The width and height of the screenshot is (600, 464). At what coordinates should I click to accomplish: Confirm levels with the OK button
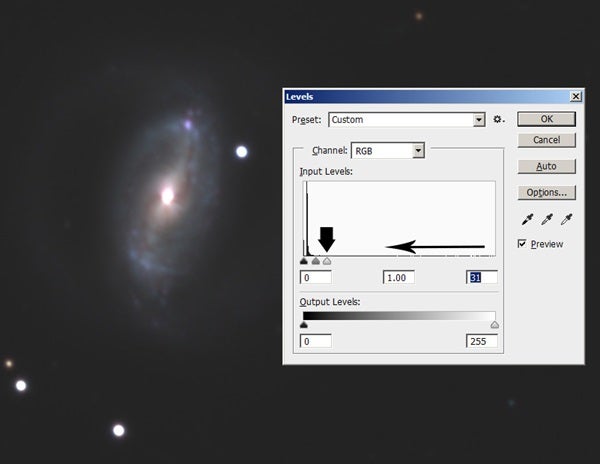[x=546, y=119]
